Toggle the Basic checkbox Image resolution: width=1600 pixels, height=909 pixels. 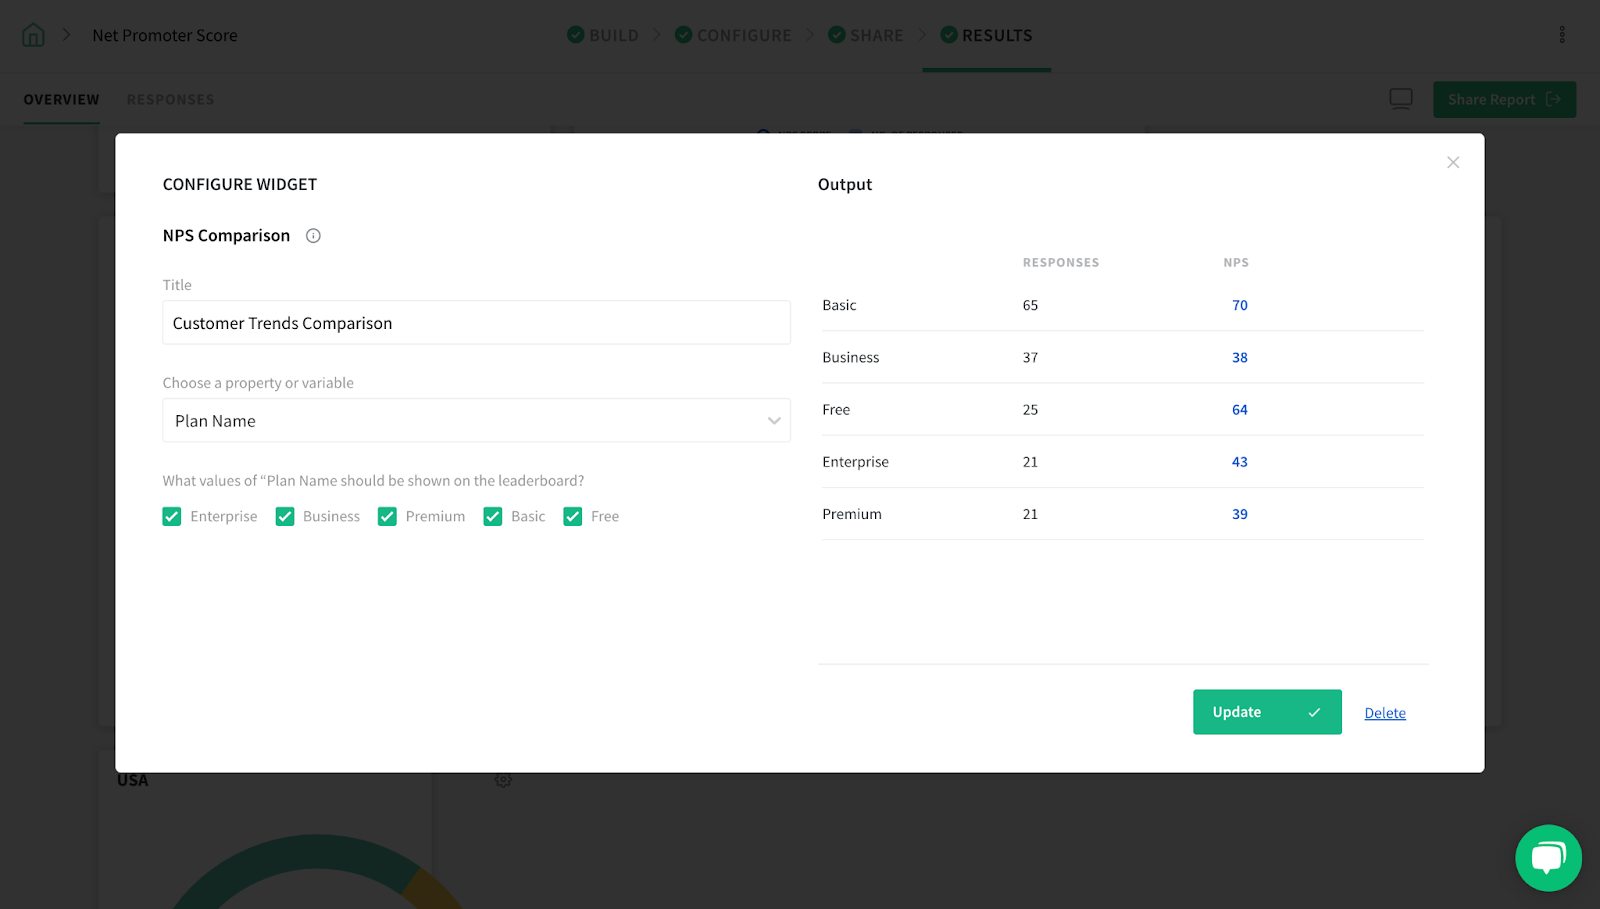click(493, 516)
